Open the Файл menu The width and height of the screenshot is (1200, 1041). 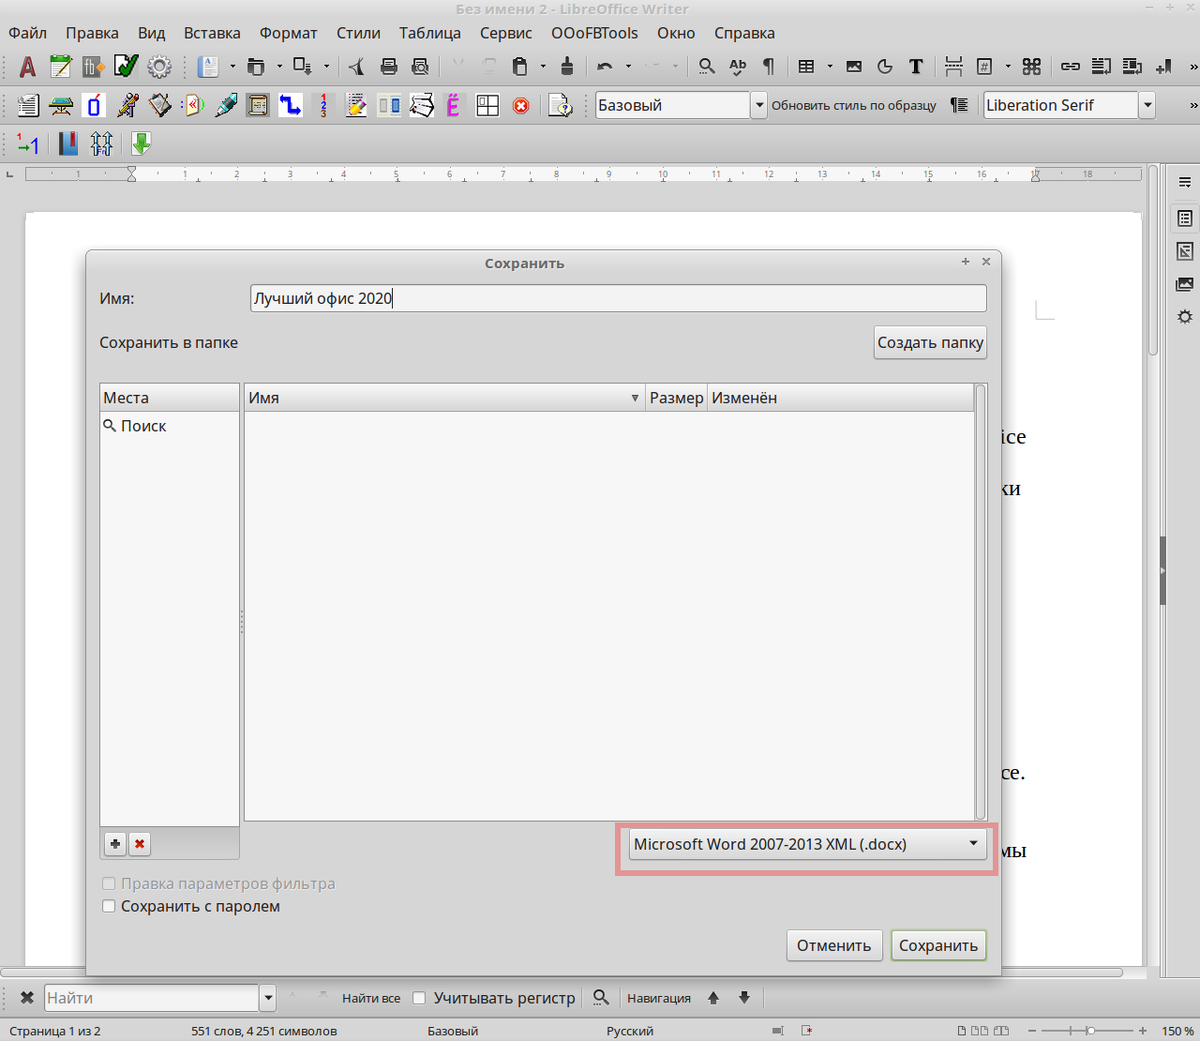[x=28, y=33]
